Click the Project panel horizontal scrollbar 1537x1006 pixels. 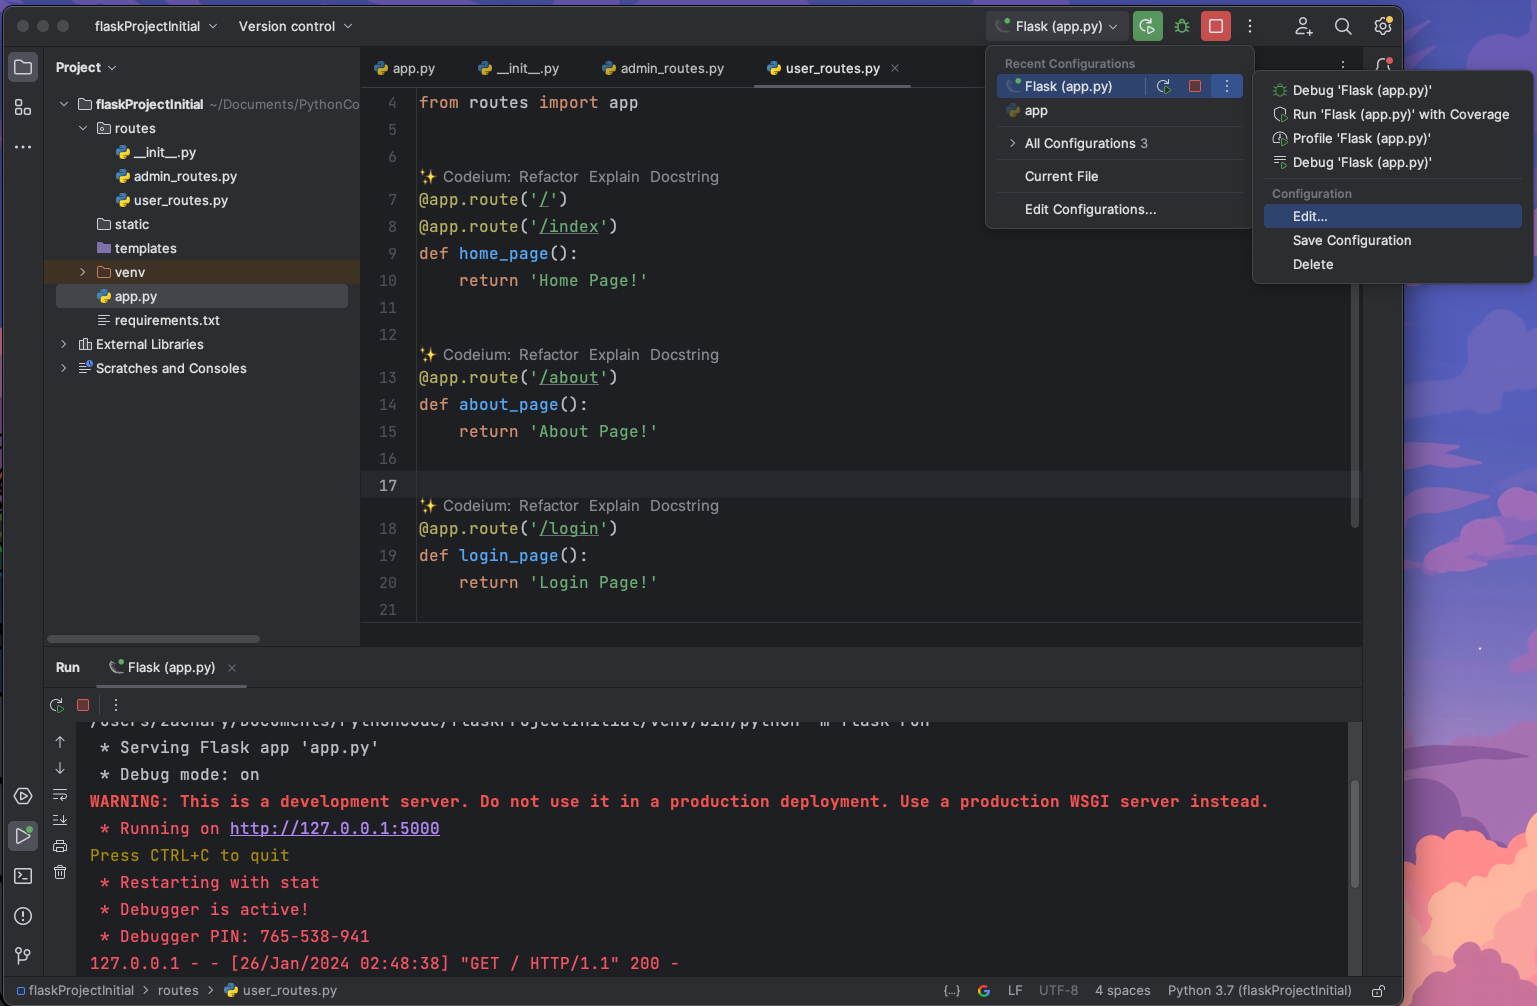(153, 638)
